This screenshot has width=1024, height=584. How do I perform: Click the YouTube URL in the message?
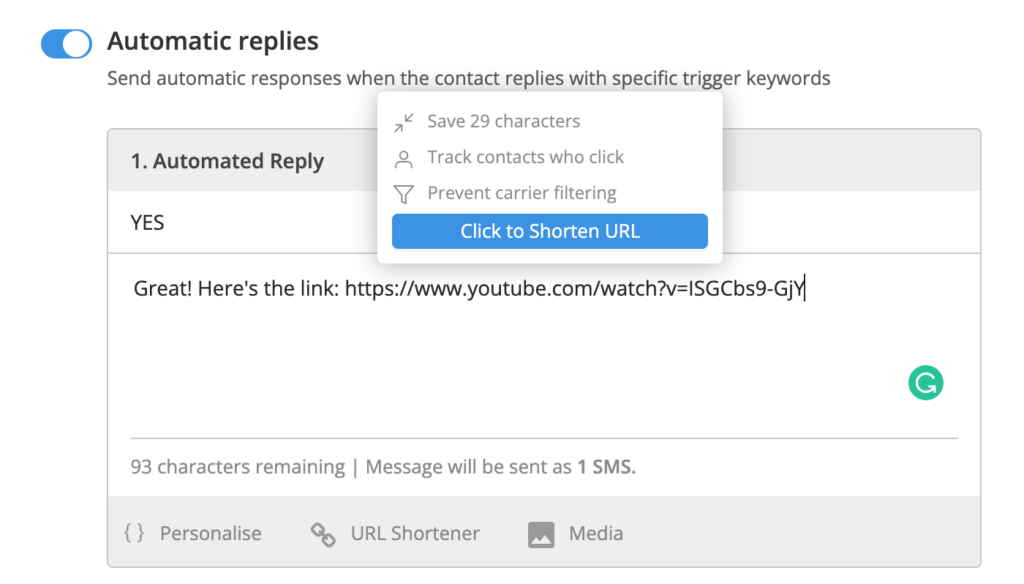575,289
